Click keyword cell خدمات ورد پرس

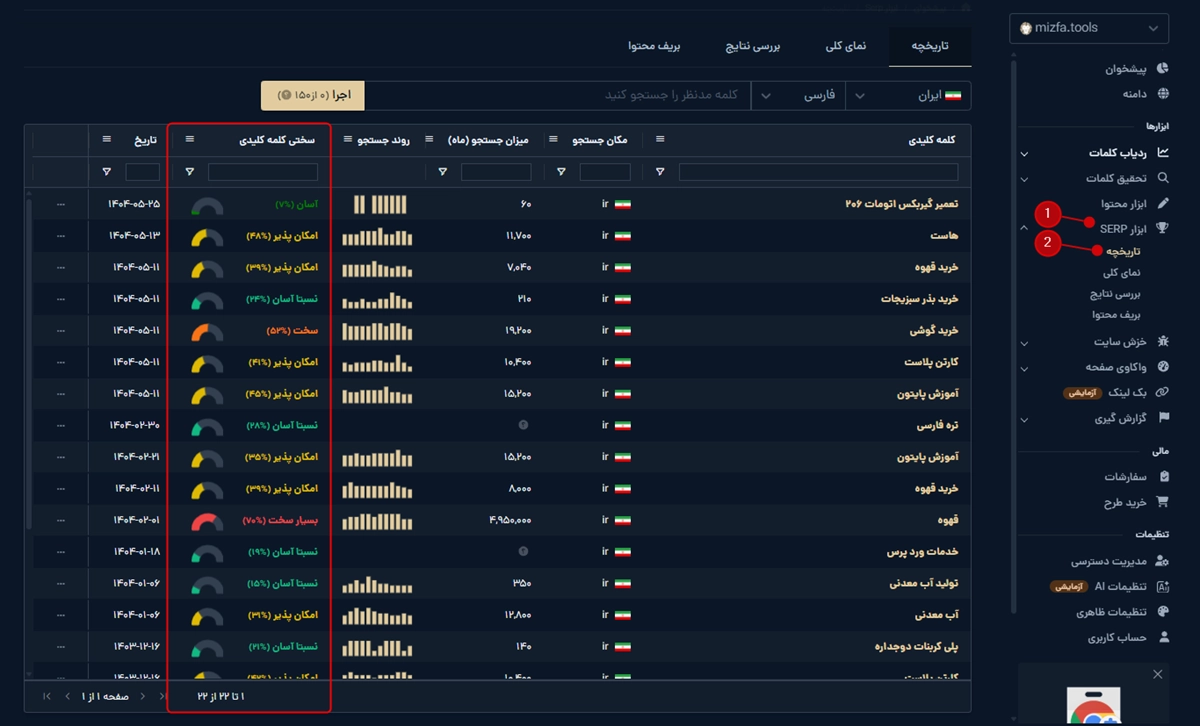923,552
